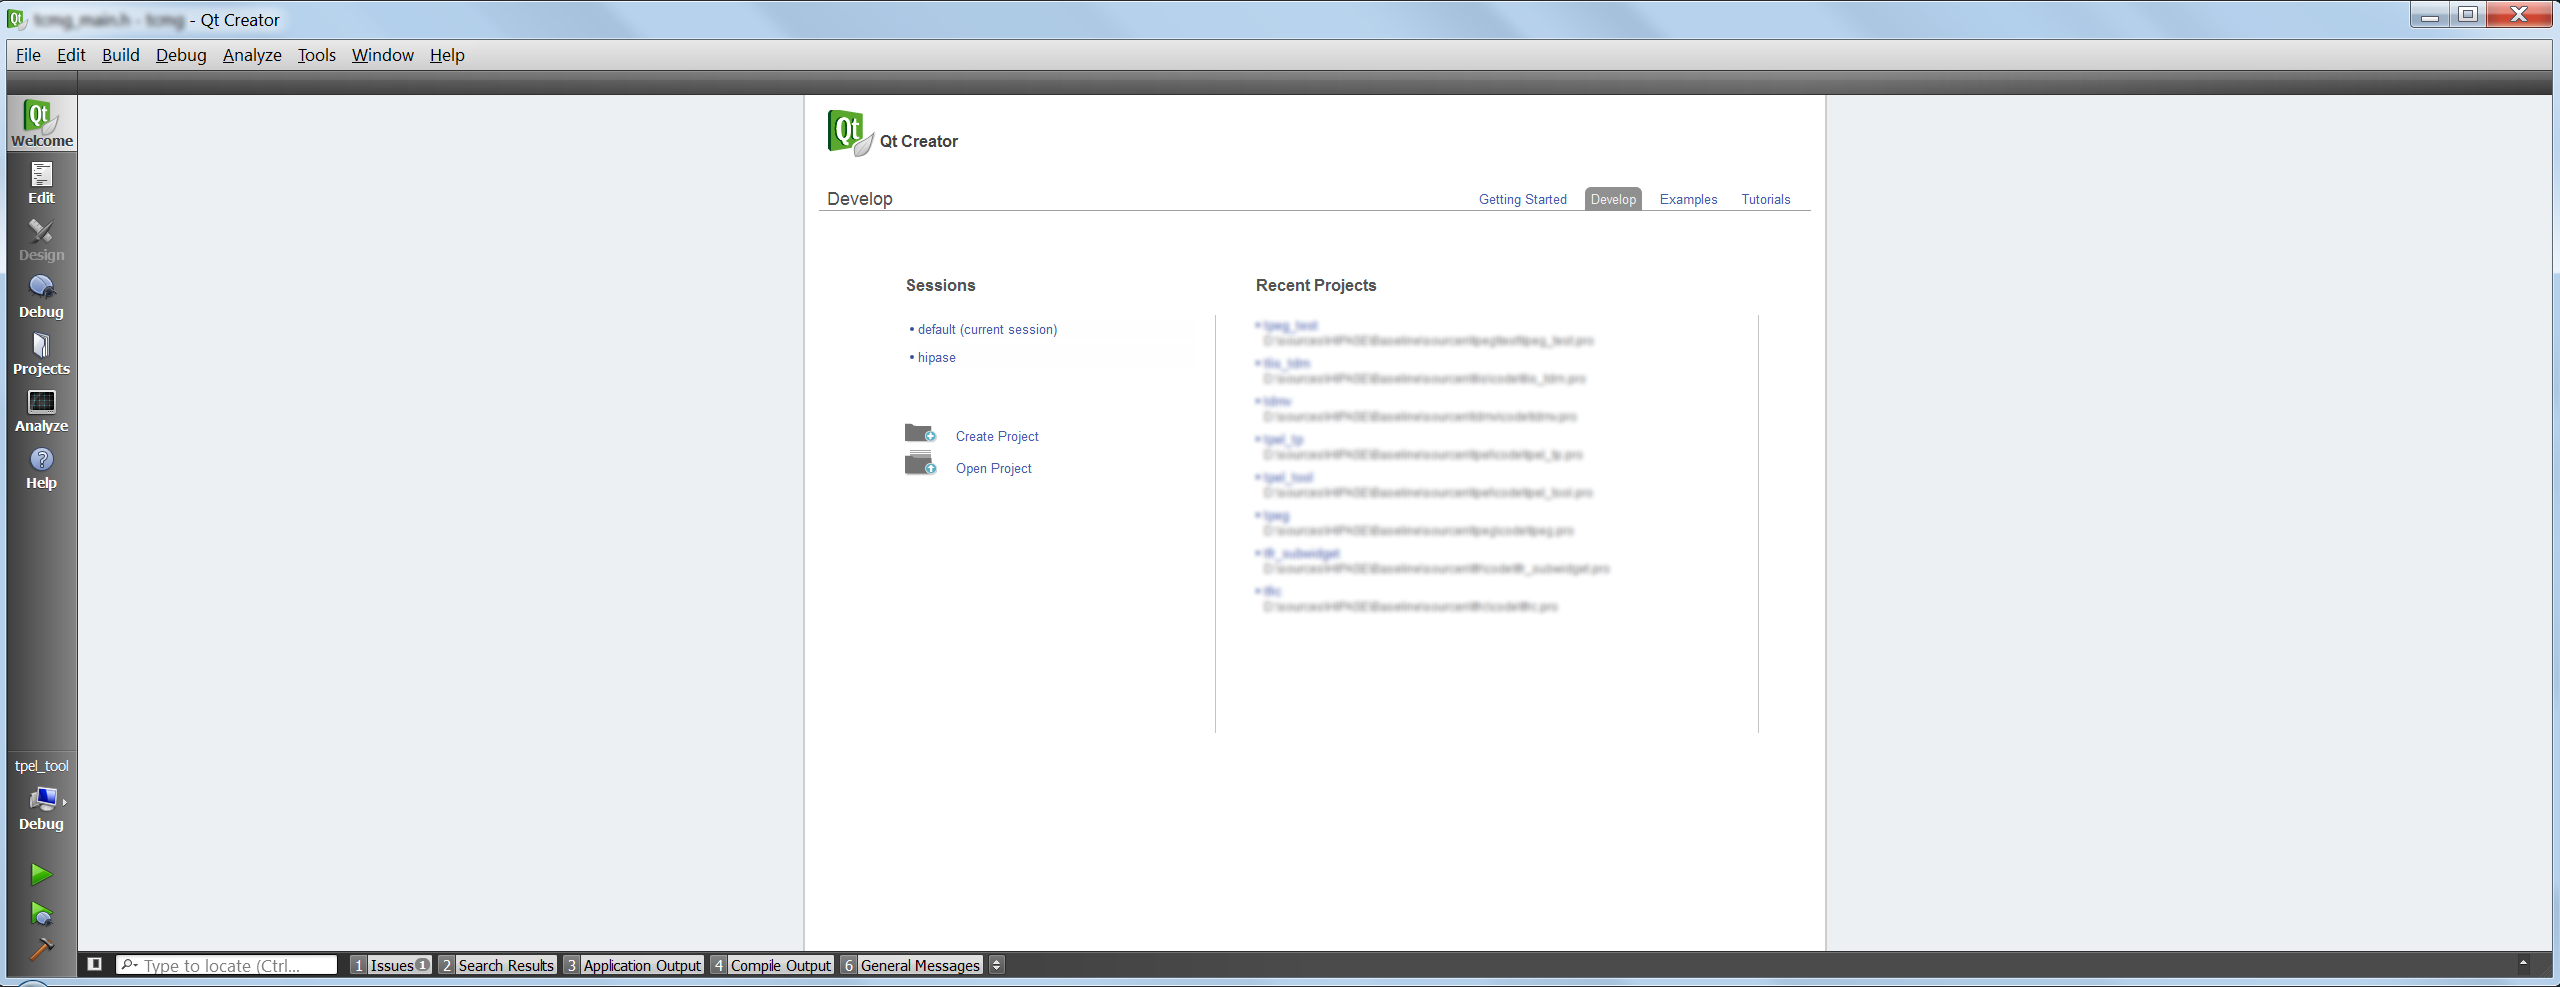Viewport: 2560px width, 987px height.
Task: Open the General Messages pane
Action: (912, 965)
